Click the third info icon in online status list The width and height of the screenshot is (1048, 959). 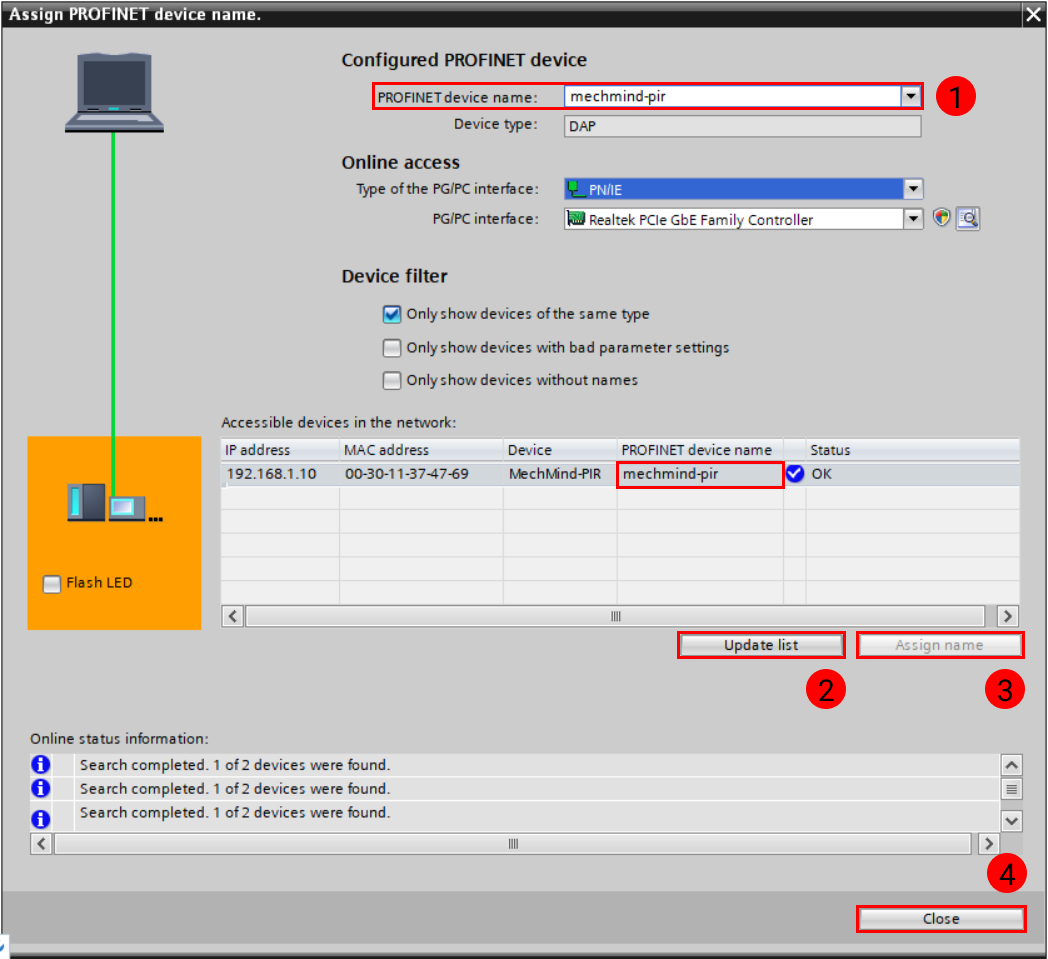tap(41, 818)
